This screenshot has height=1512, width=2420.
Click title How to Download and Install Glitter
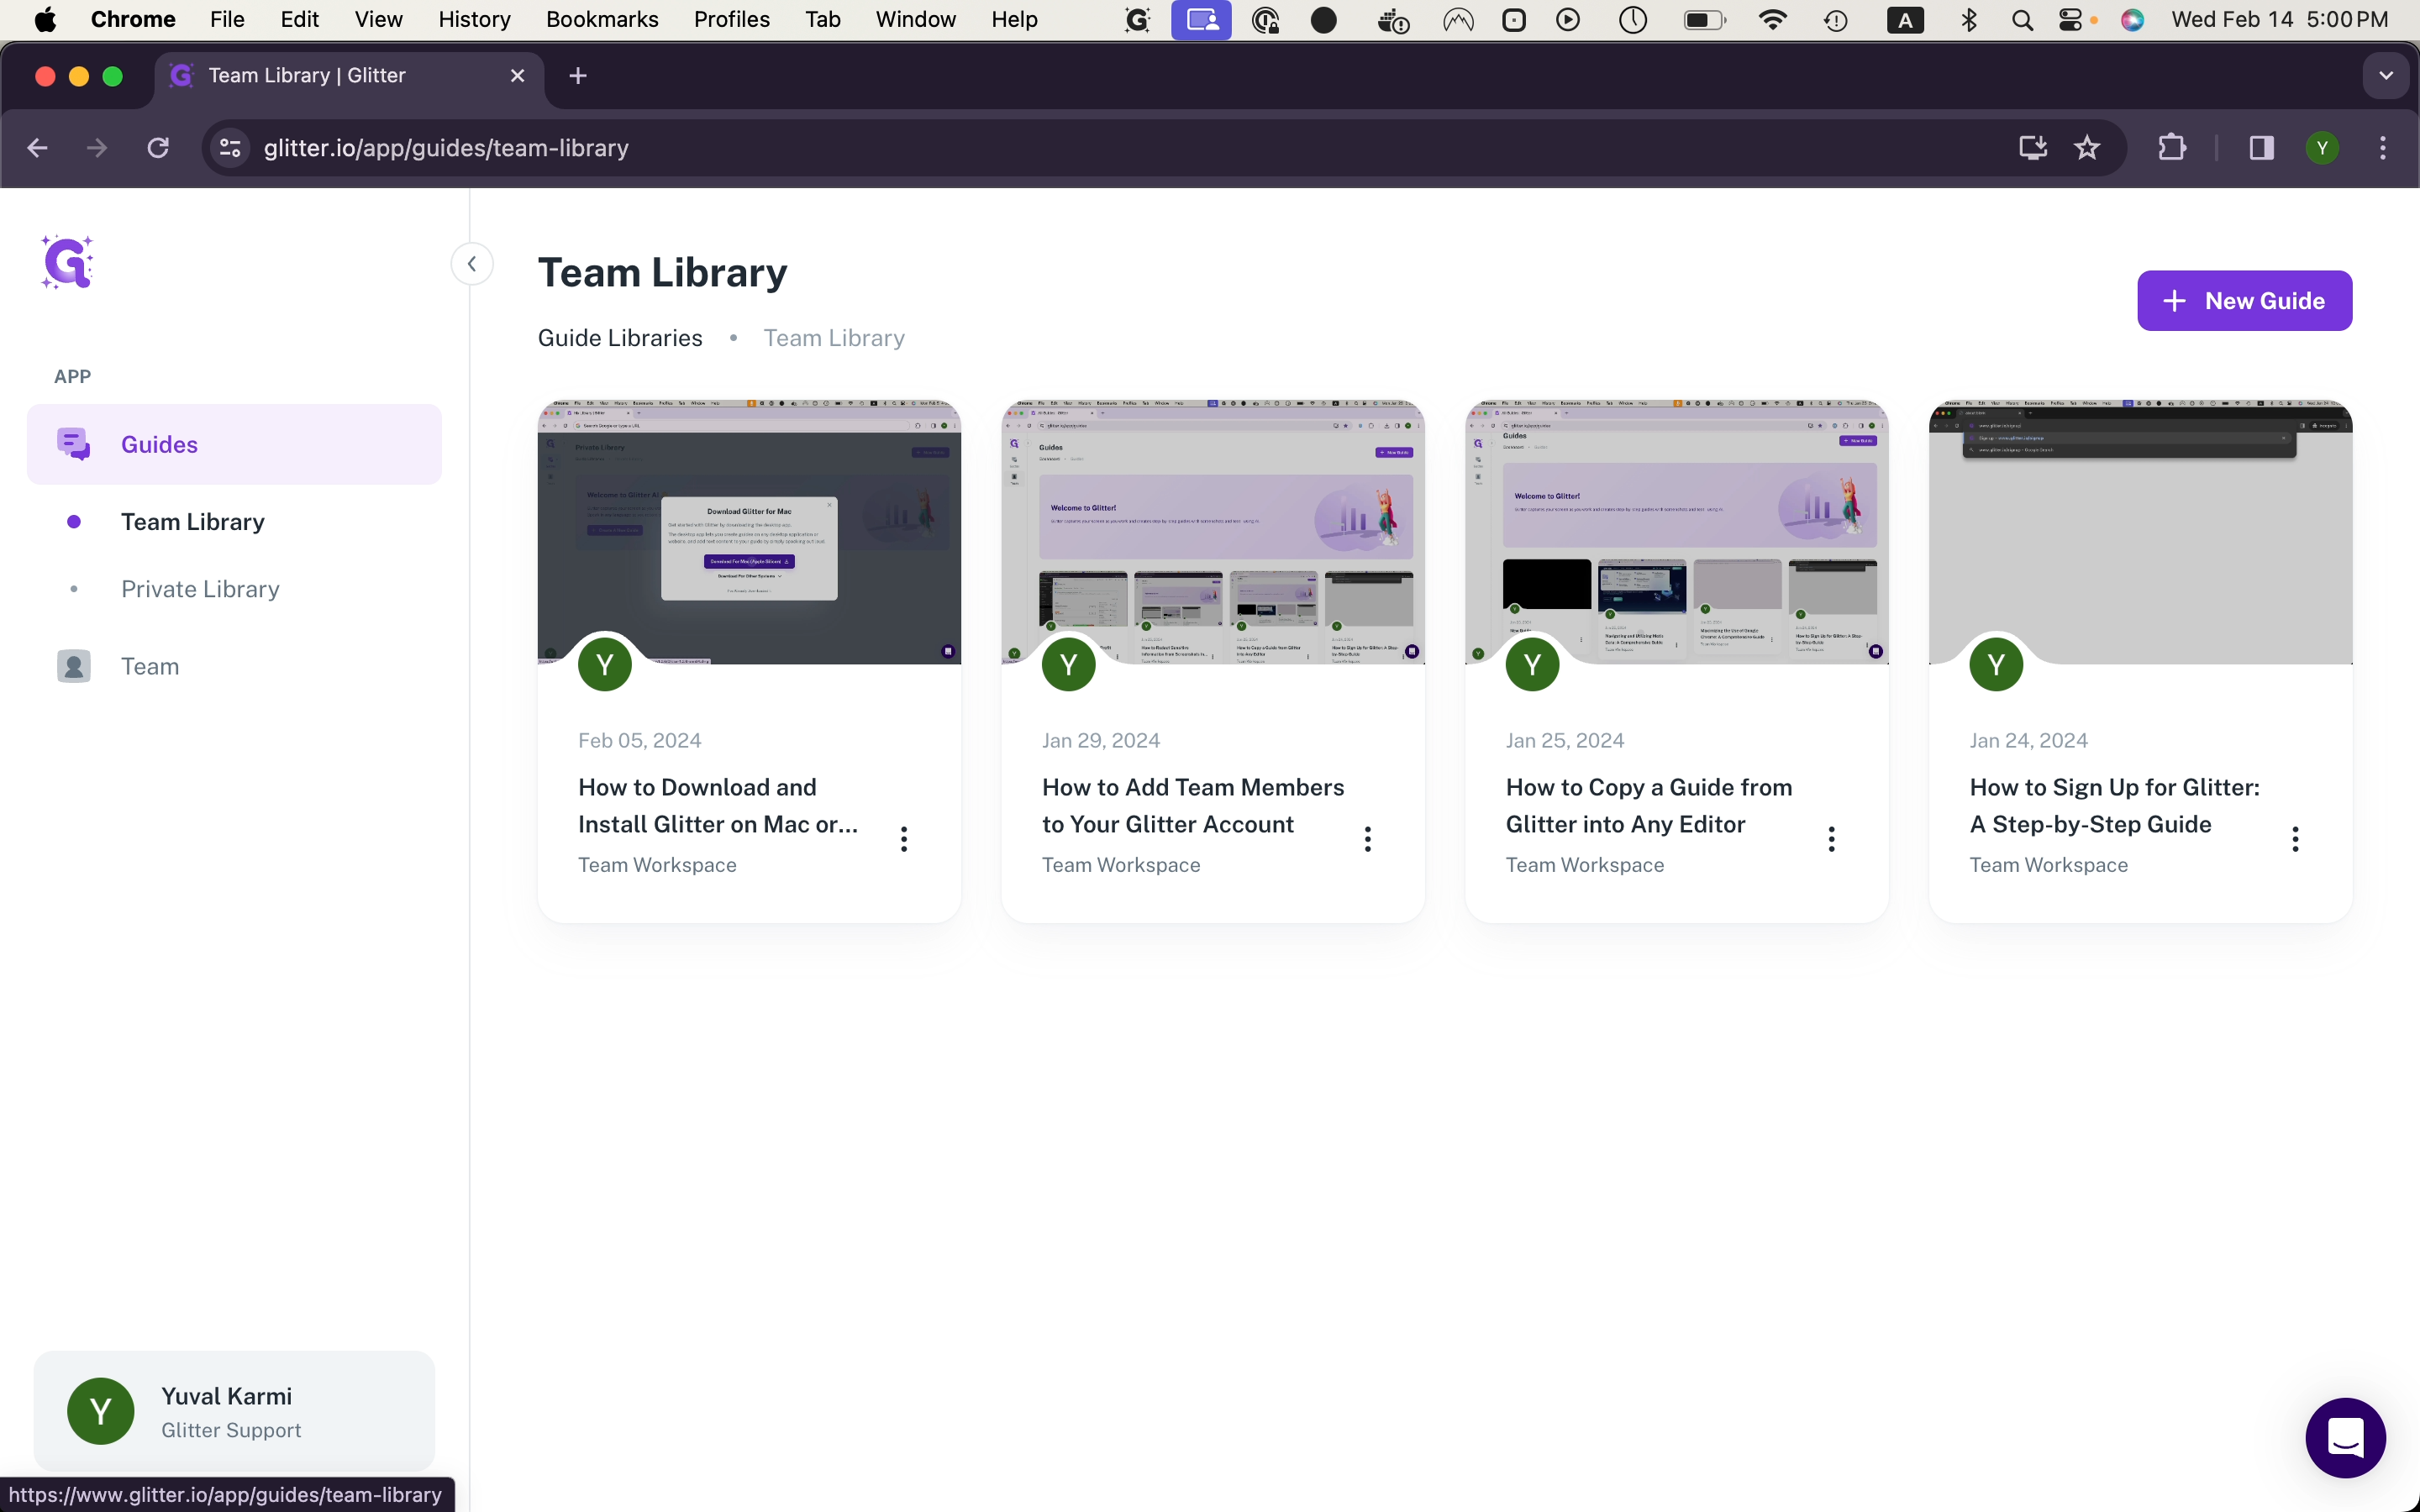[x=718, y=806]
